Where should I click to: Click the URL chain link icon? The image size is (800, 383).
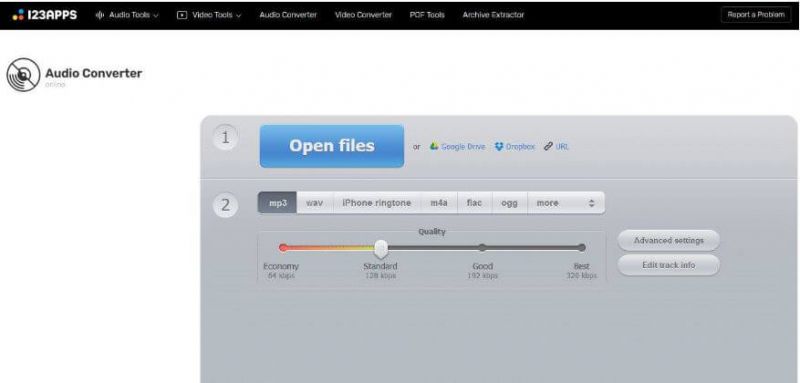[548, 146]
